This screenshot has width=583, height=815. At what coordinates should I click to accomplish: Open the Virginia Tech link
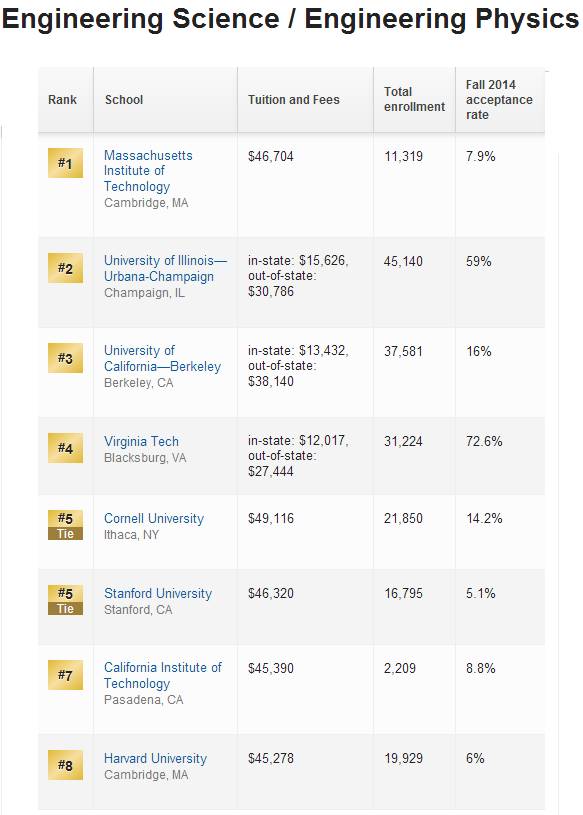click(141, 441)
